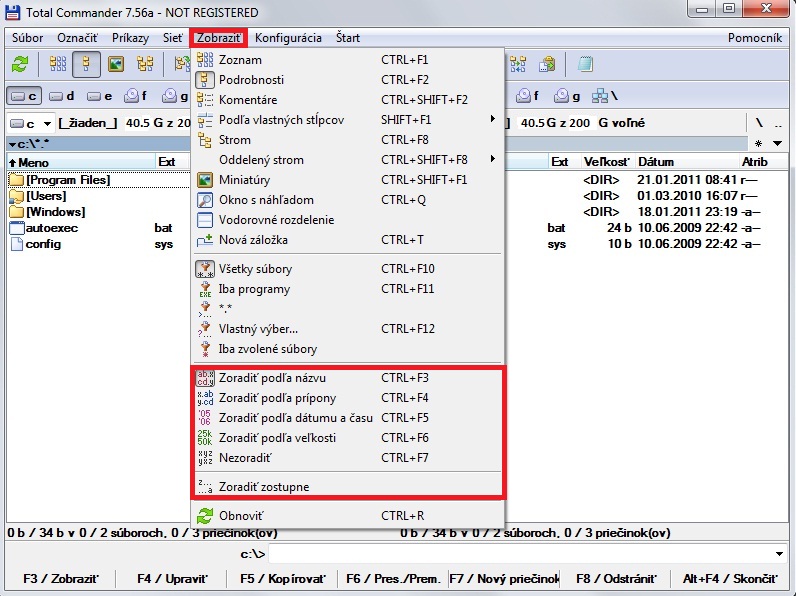This screenshot has height=596, width=796.
Task: Select Zoradiť podľa veľkosti
Action: point(348,438)
